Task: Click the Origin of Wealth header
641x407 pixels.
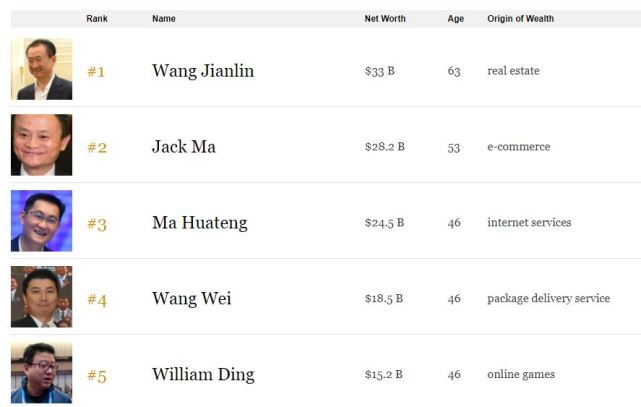Action: tap(520, 19)
